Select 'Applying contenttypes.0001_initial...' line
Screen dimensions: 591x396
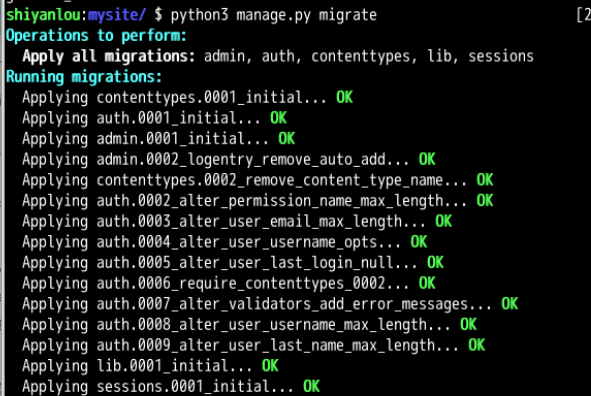tap(187, 98)
